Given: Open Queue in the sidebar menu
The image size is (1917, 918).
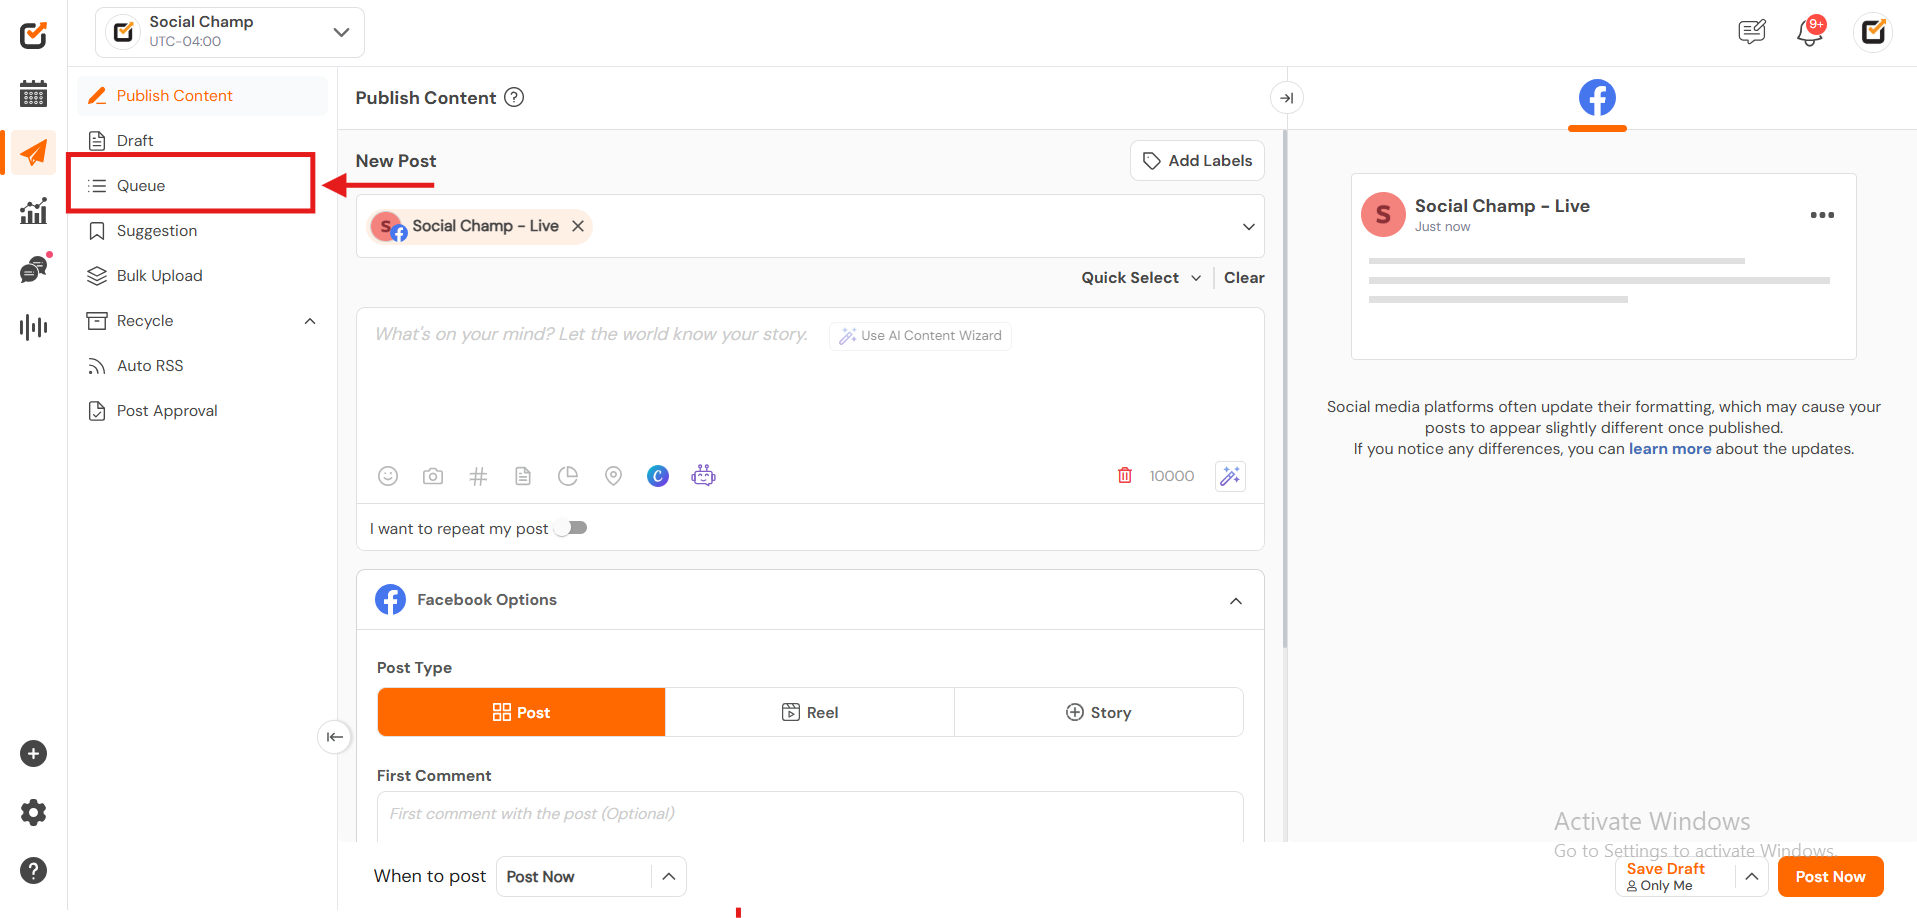Looking at the screenshot, I should 141,186.
